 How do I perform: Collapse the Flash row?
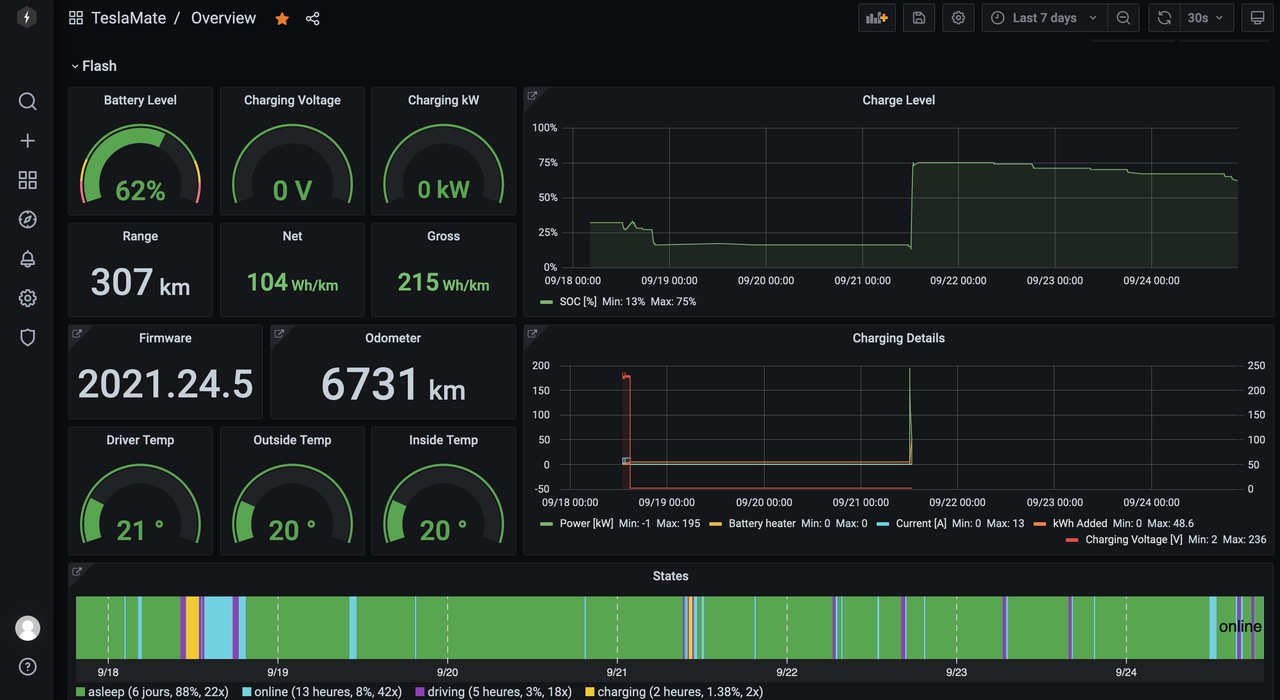point(93,66)
